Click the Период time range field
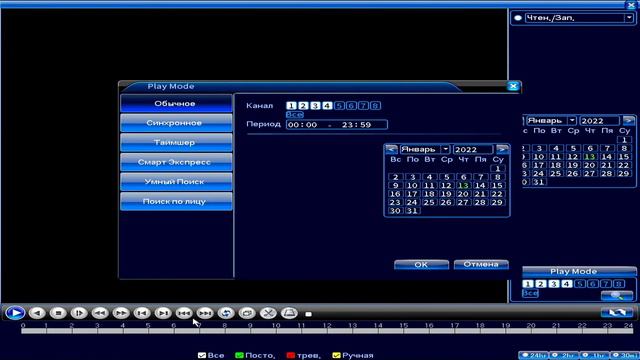This screenshot has width=640, height=360. point(337,125)
